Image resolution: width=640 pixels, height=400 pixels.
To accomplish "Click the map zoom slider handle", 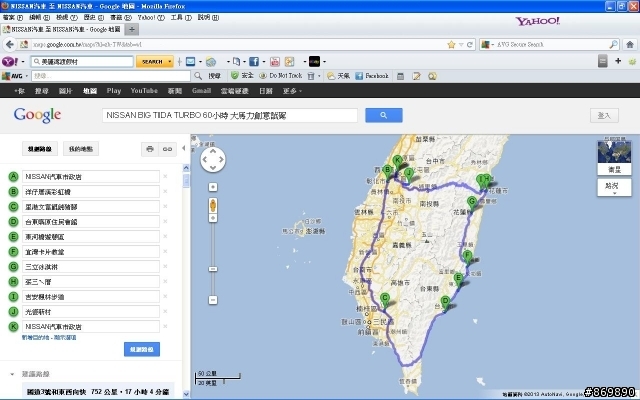I will [x=213, y=269].
